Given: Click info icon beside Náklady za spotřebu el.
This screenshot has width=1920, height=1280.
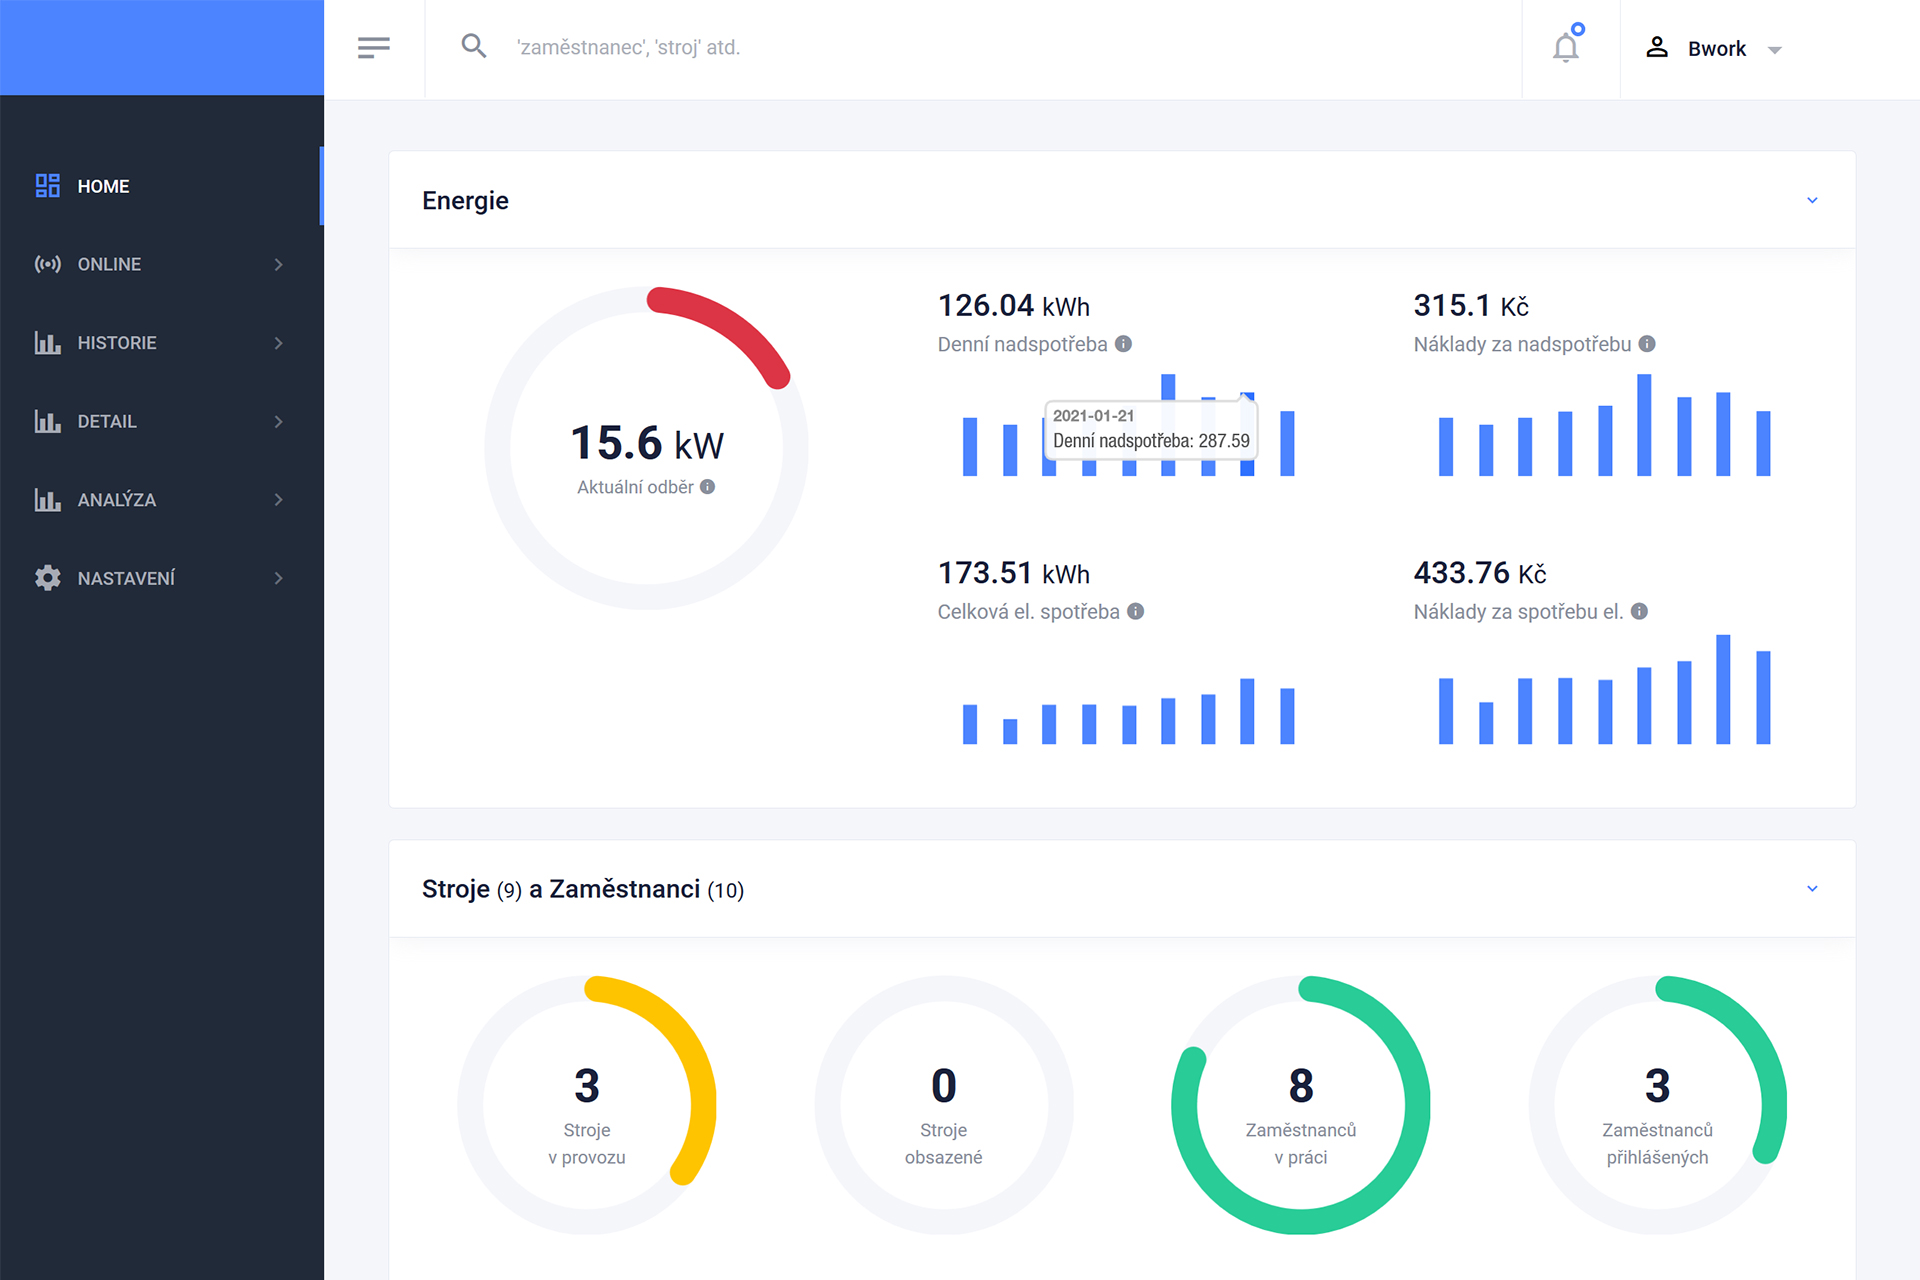Looking at the screenshot, I should 1639,611.
